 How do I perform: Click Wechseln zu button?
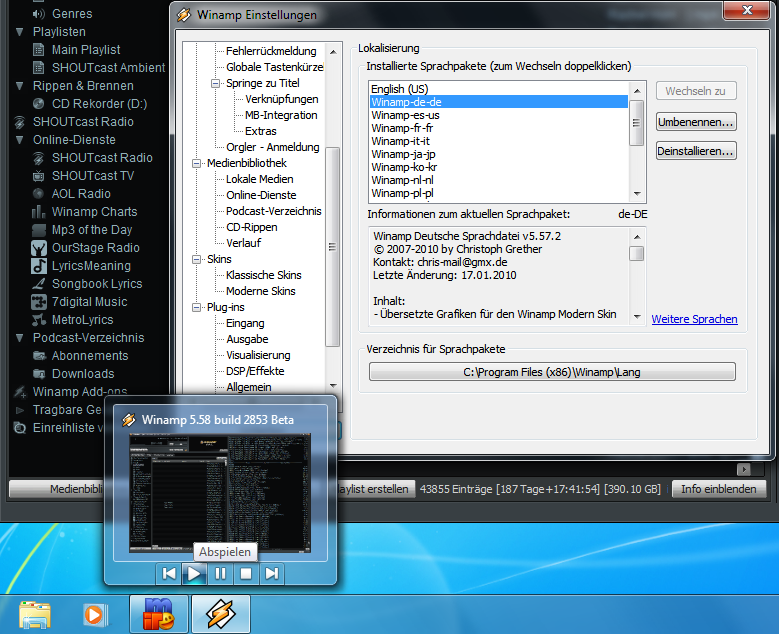click(x=696, y=91)
